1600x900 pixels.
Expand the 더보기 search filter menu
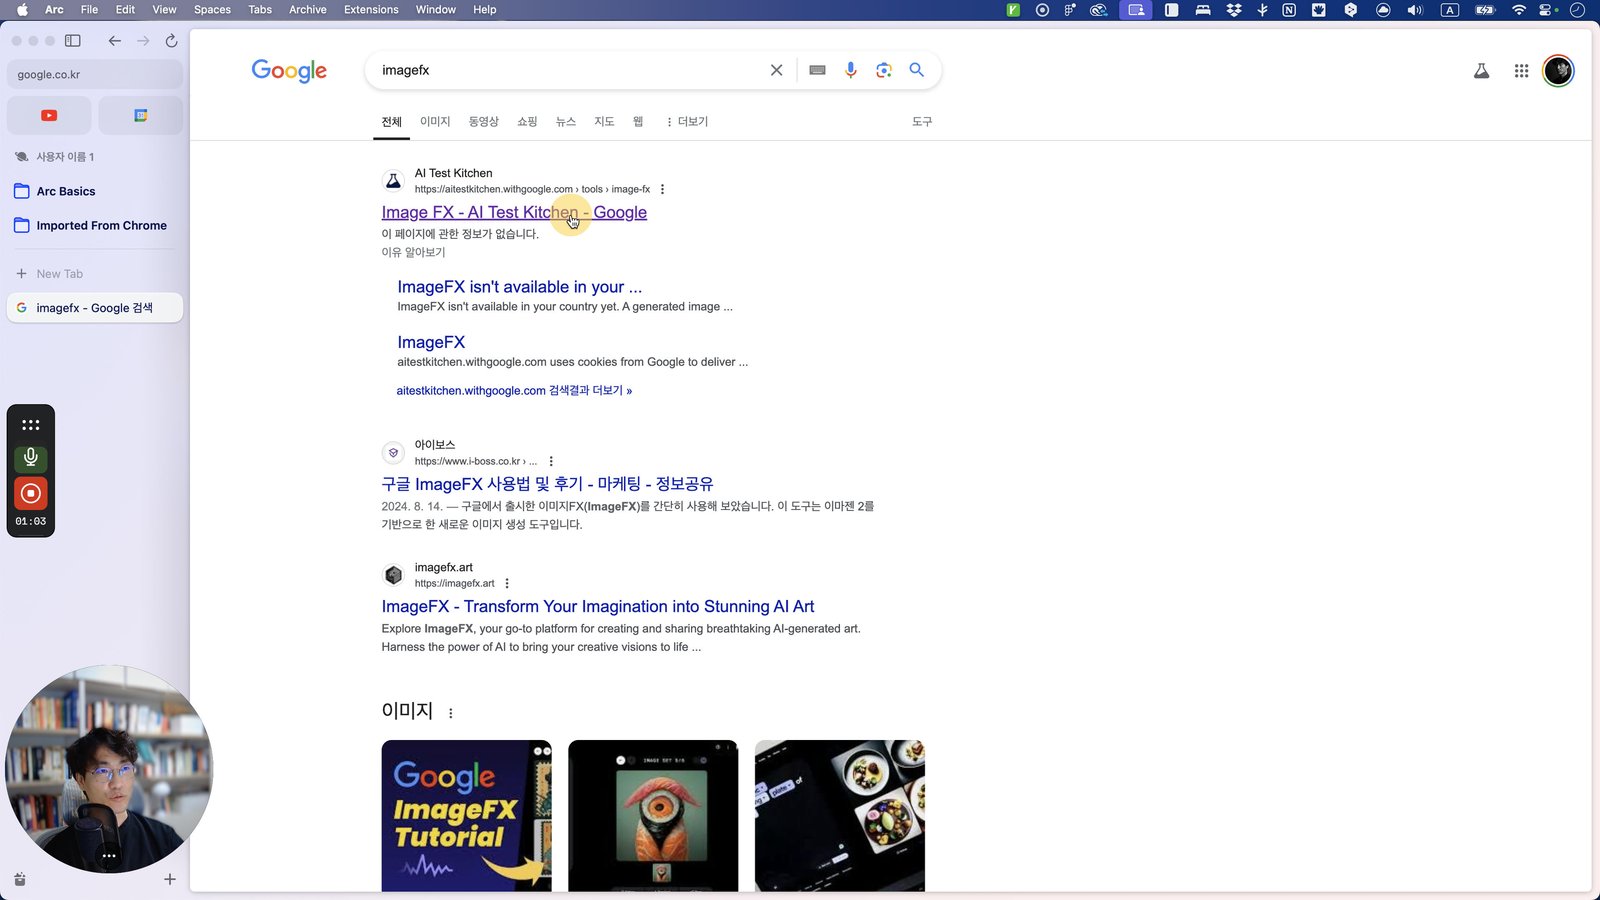click(686, 121)
